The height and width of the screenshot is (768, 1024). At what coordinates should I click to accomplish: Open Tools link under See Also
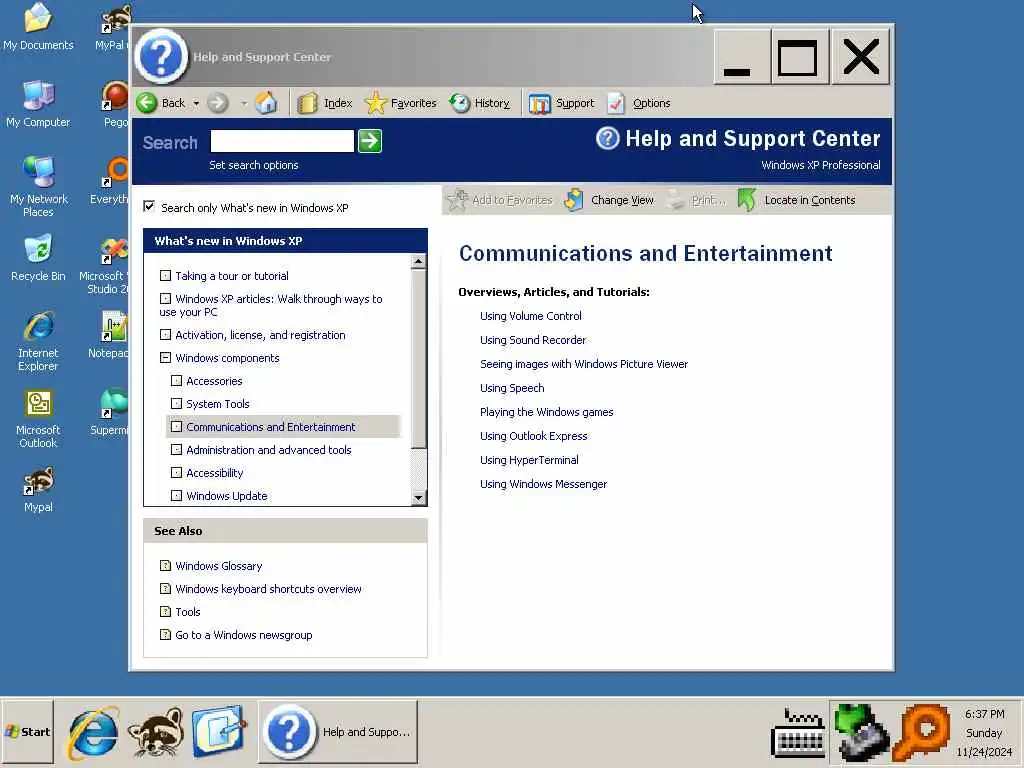187,612
